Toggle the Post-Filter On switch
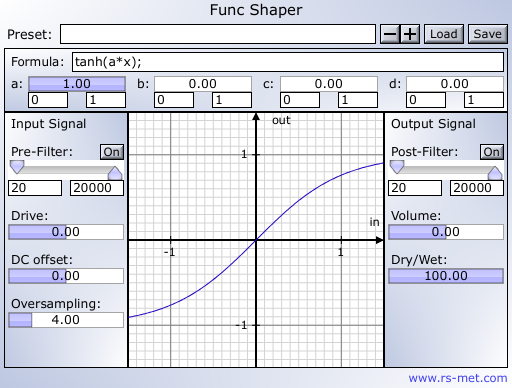This screenshot has height=388, width=512. pyautogui.click(x=492, y=152)
